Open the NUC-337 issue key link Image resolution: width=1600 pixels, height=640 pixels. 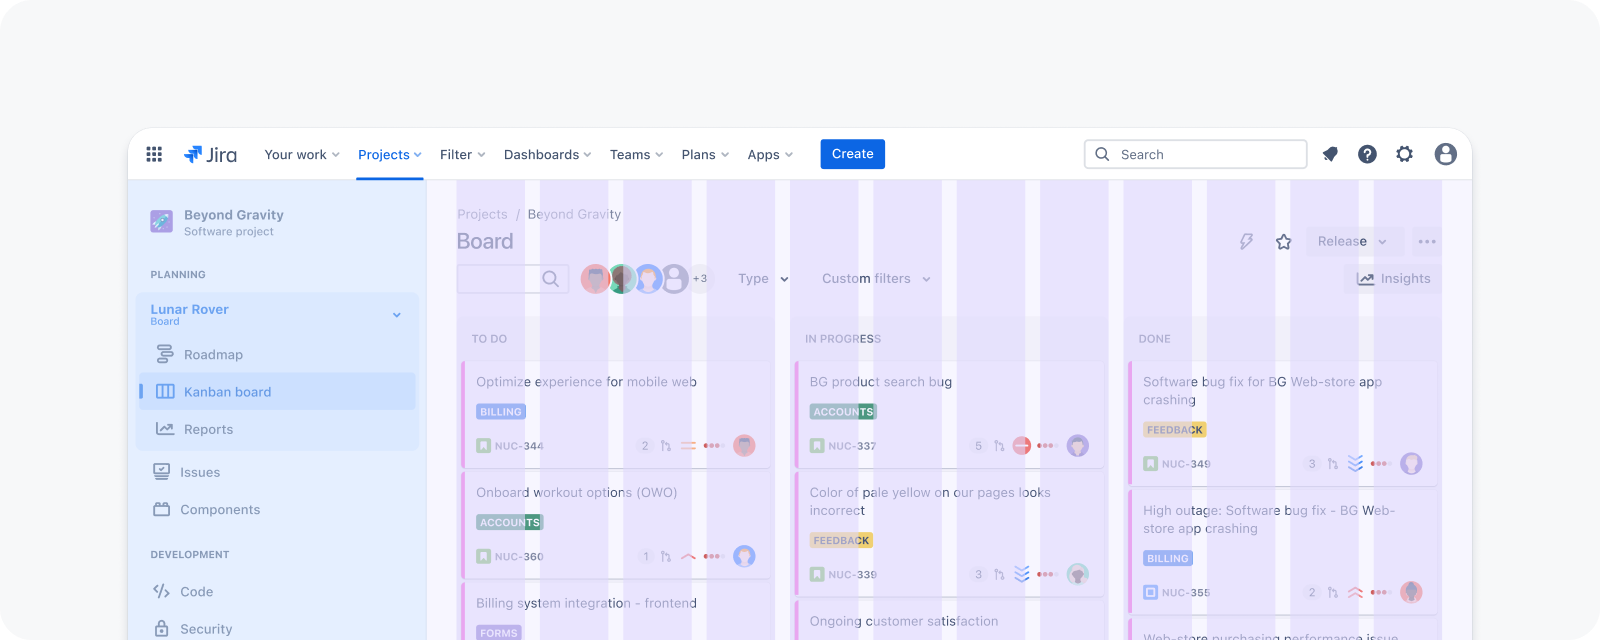click(x=852, y=446)
